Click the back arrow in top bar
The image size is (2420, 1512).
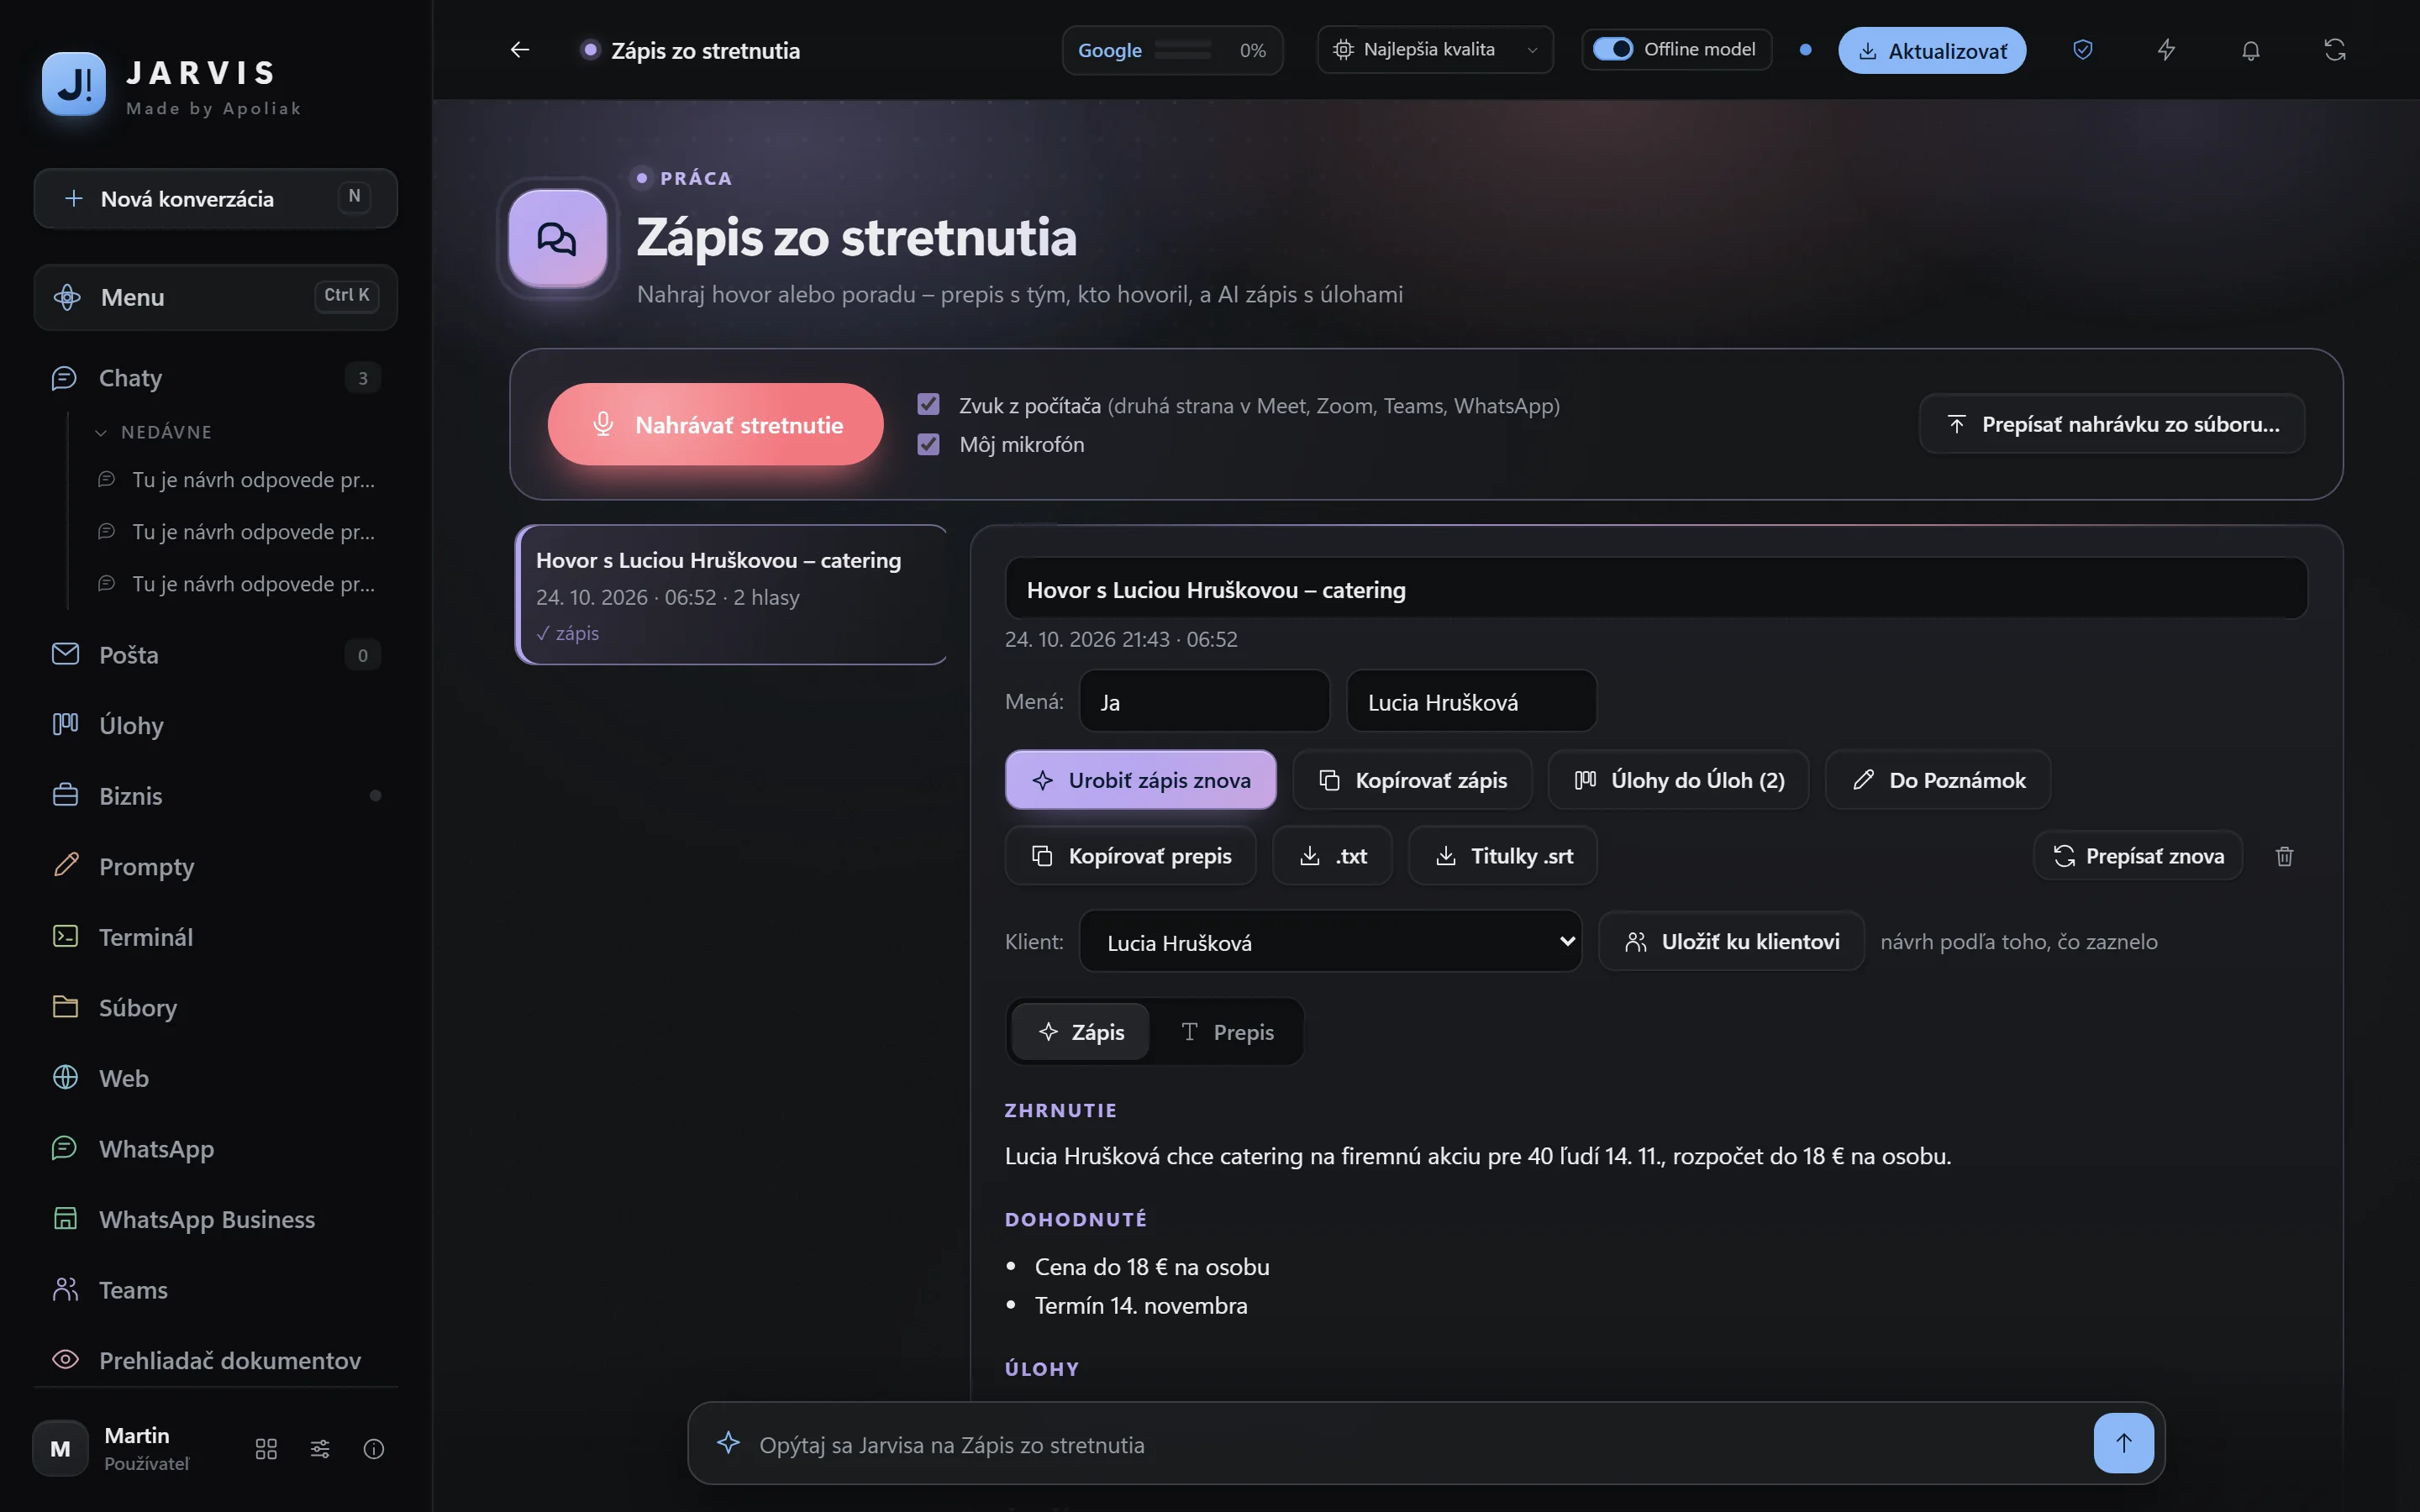click(519, 50)
